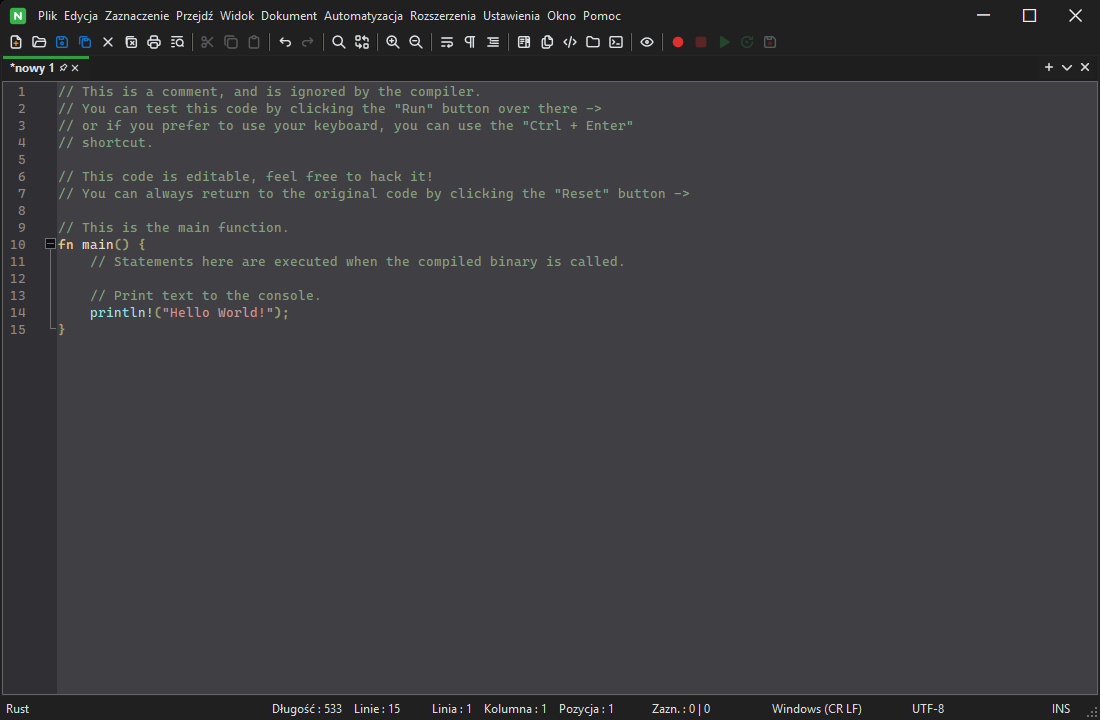Click the Linia : 1 status entry

point(452,709)
